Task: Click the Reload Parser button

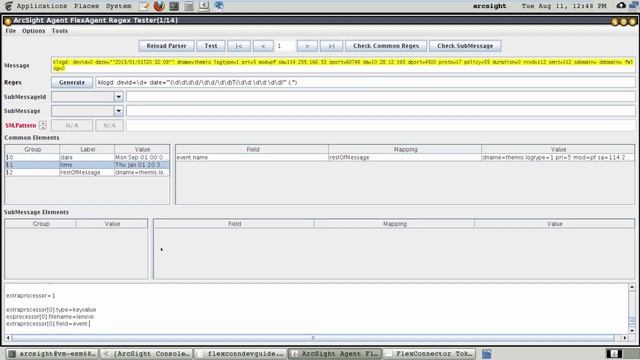Action: 166,46
